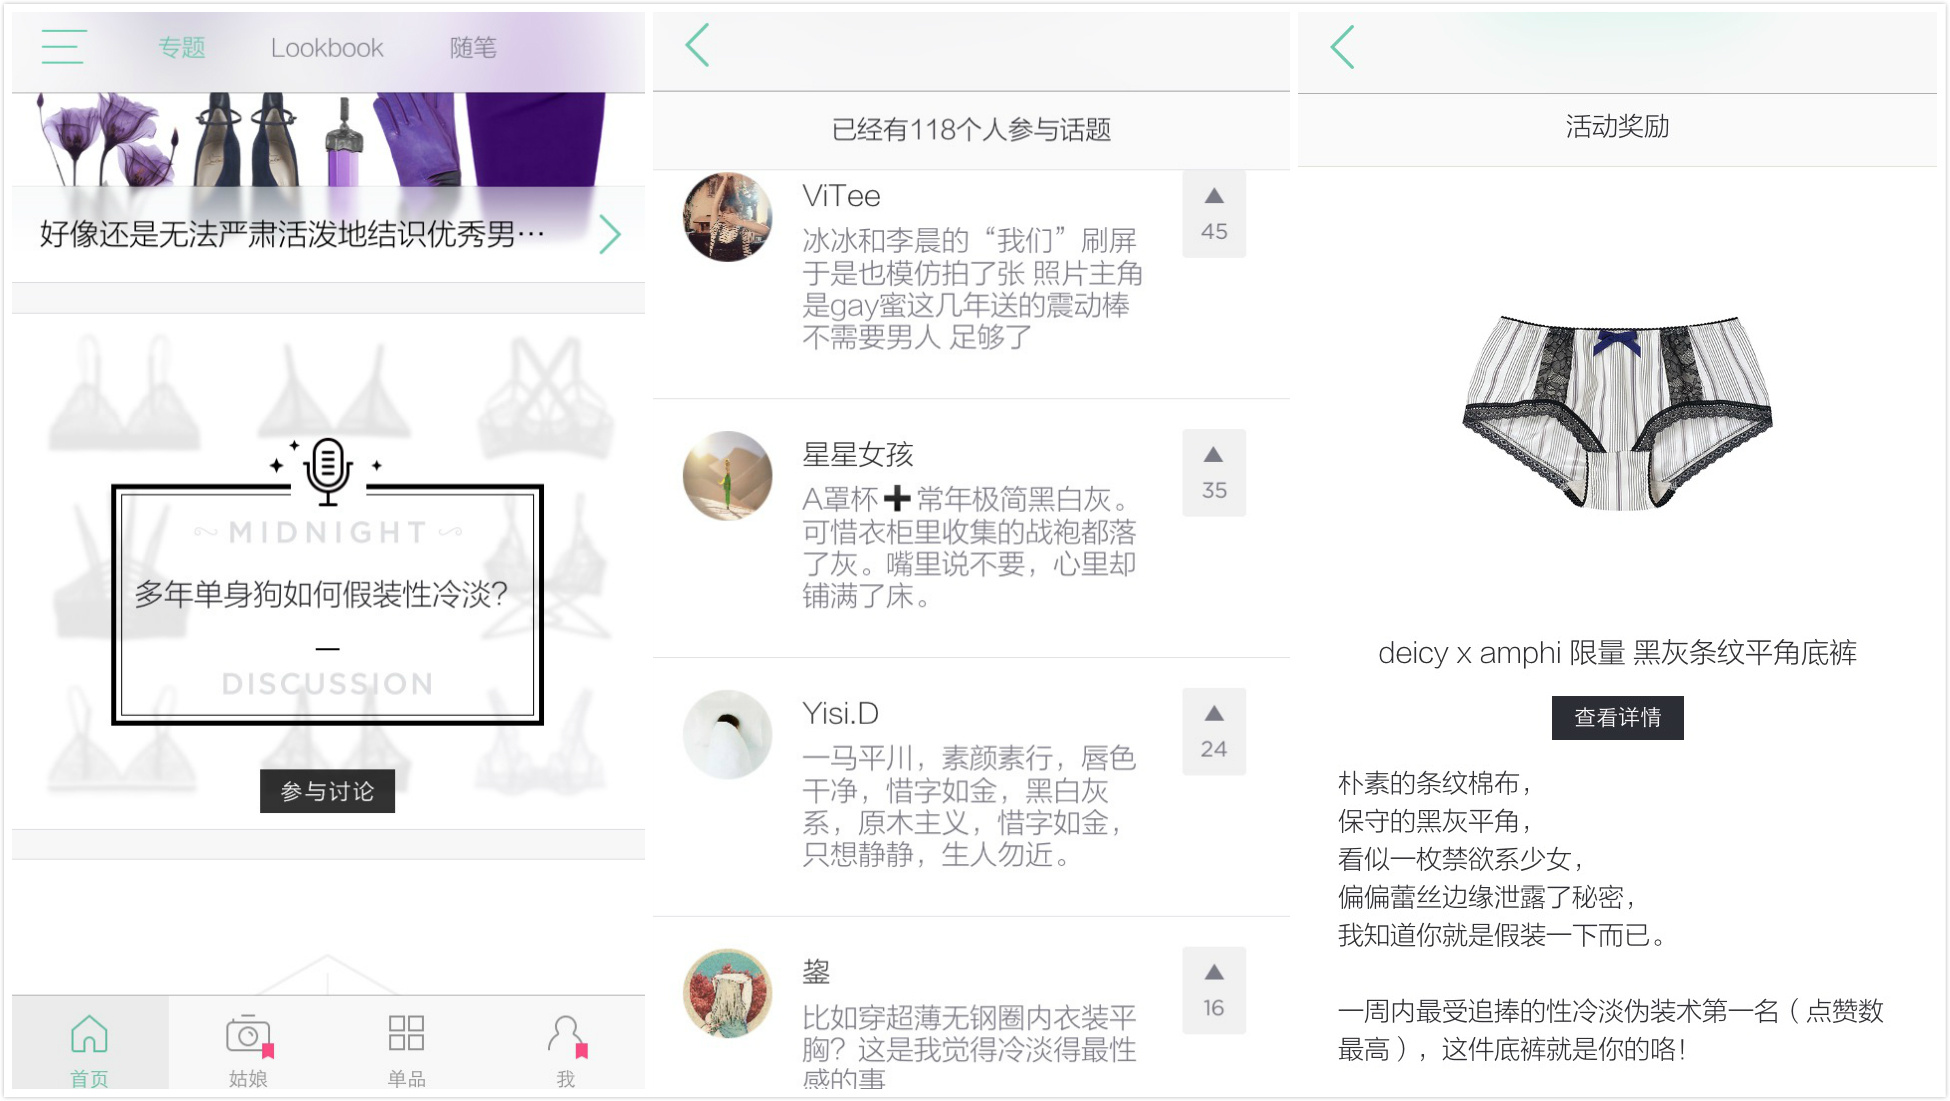1950x1101 pixels.
Task: Switch to the Lookbook tab
Action: click(x=327, y=47)
